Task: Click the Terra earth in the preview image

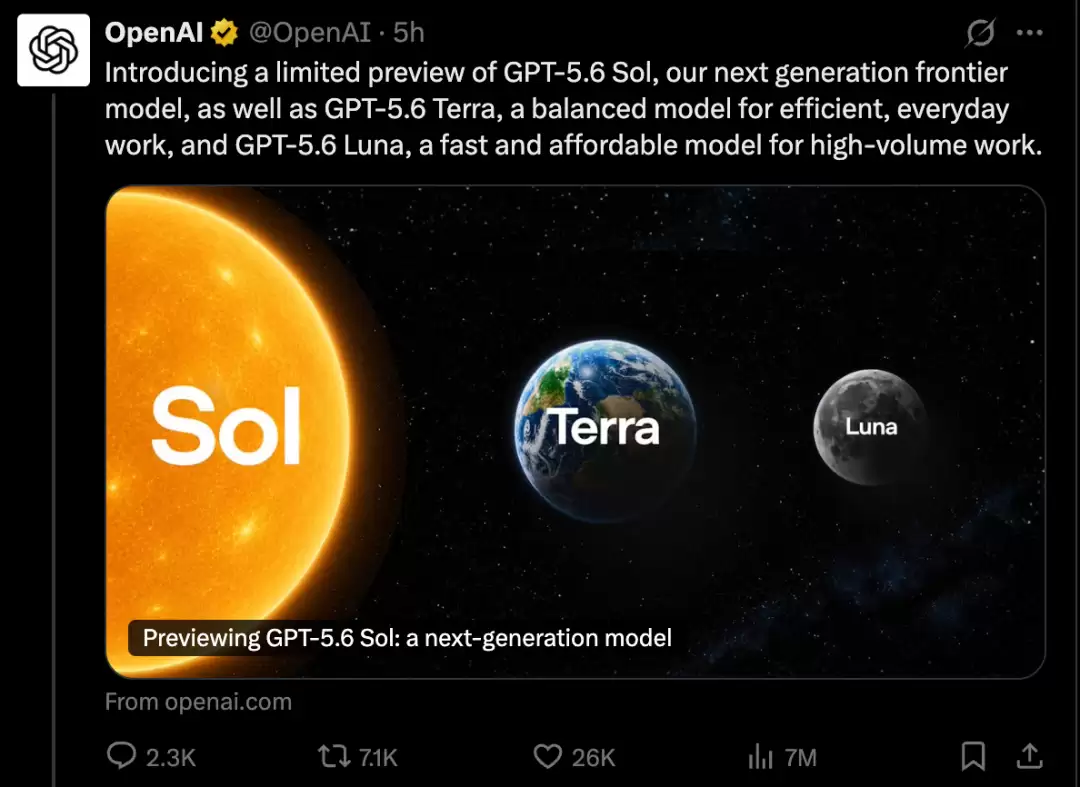Action: [605, 429]
